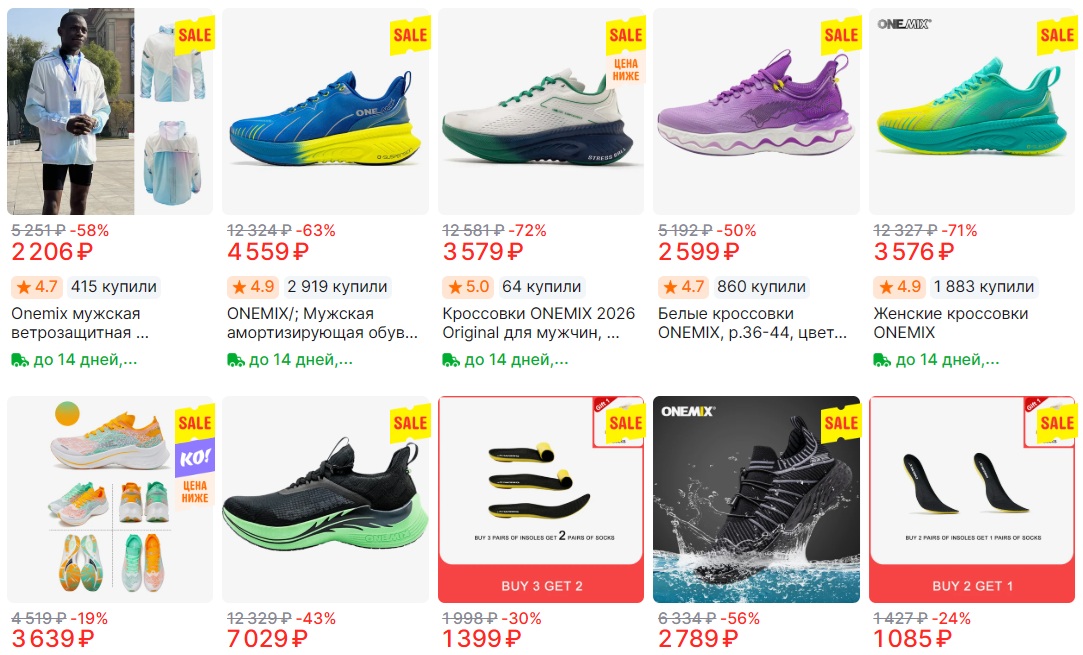Click the 4 559 ₽ price

click(x=267, y=251)
